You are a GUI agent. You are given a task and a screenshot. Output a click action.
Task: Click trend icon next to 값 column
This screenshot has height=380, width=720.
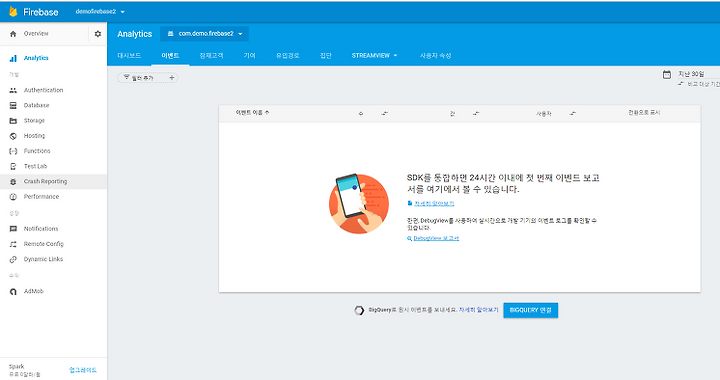click(476, 113)
